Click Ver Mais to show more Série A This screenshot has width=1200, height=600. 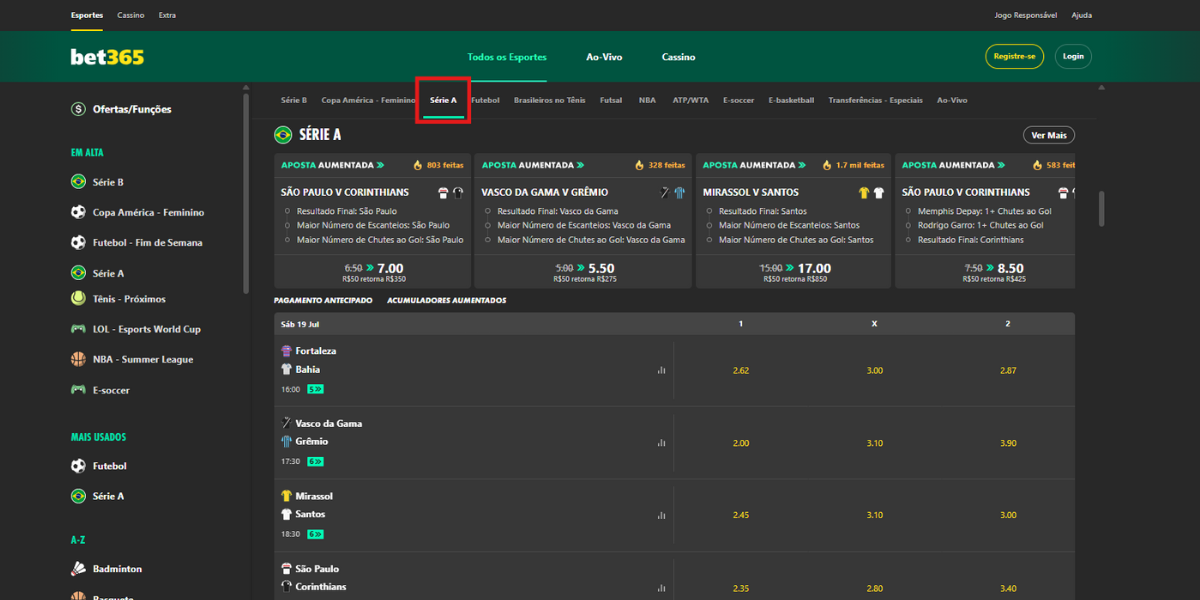[x=1048, y=135]
